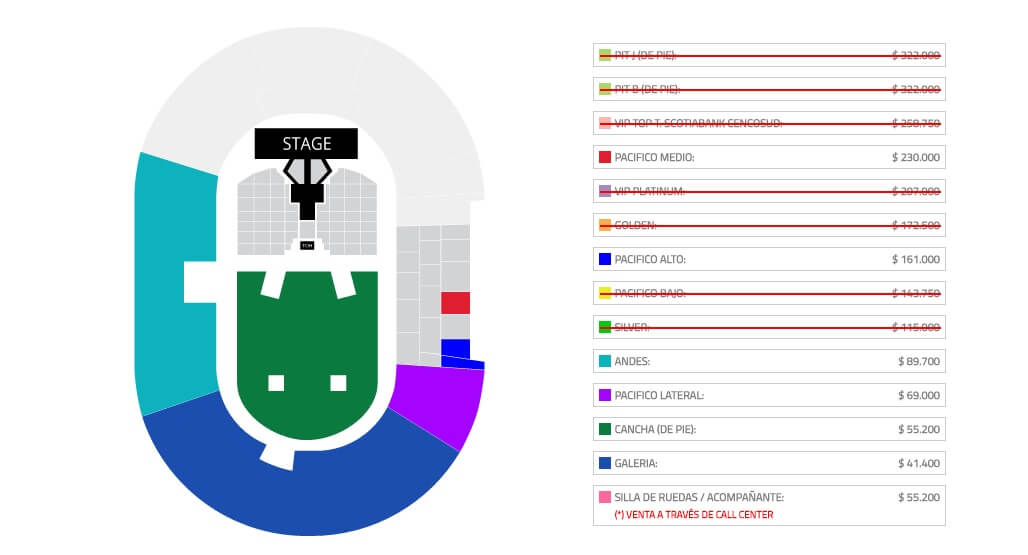Click the pink swatch beside SILLA DE RUEDAS
Viewport: 1028px width, 555px height.
(604, 497)
